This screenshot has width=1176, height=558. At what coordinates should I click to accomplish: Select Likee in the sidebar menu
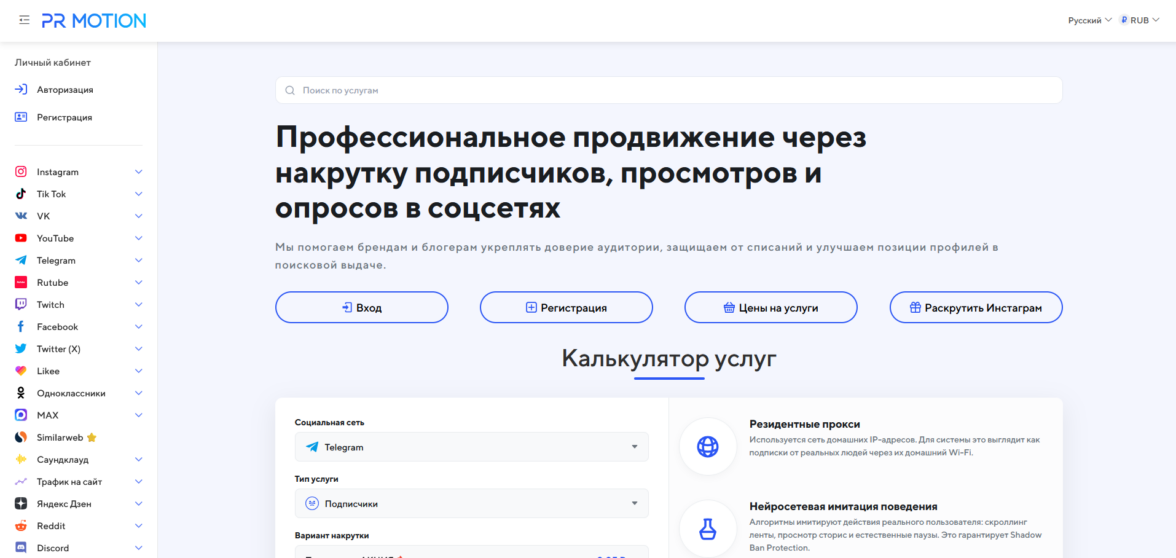click(x=48, y=371)
